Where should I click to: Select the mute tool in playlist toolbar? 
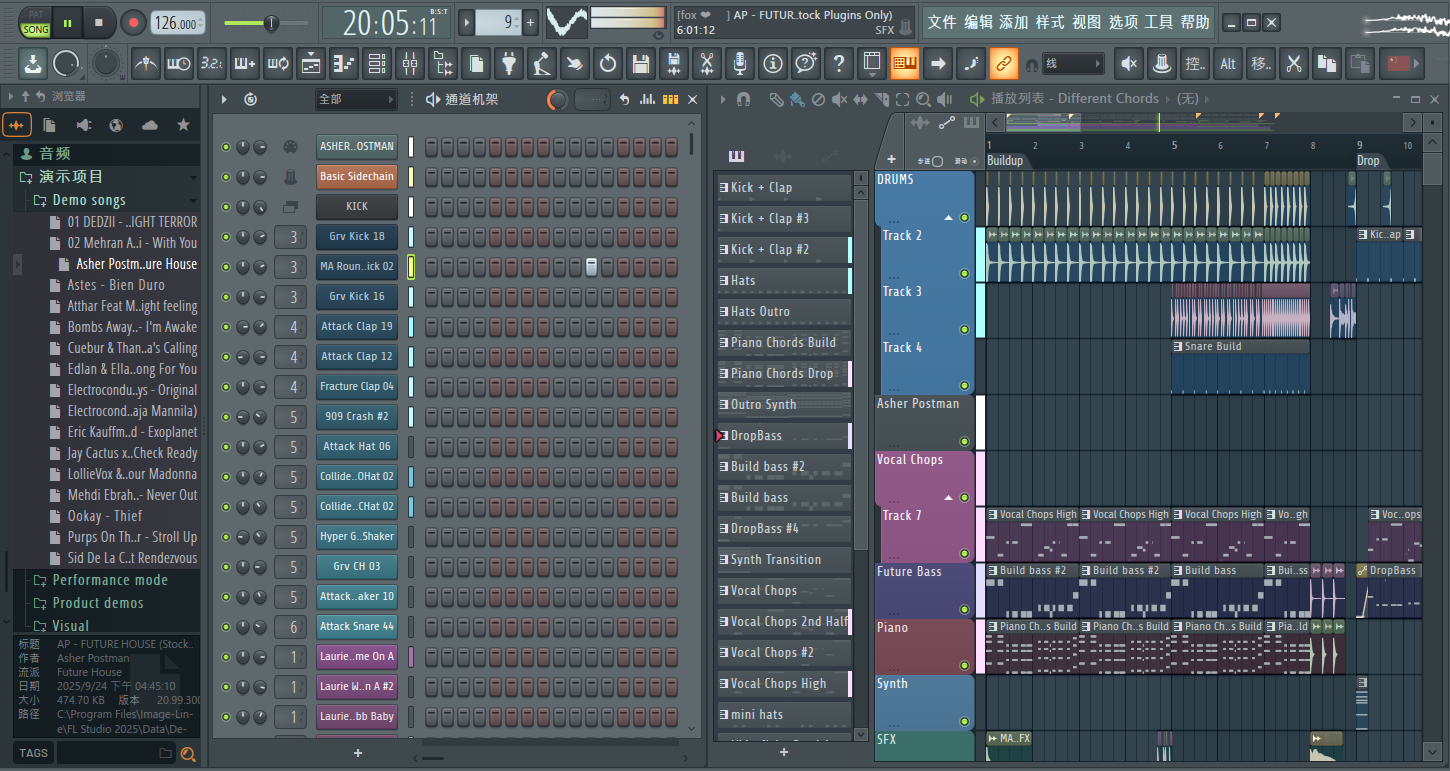click(x=840, y=99)
